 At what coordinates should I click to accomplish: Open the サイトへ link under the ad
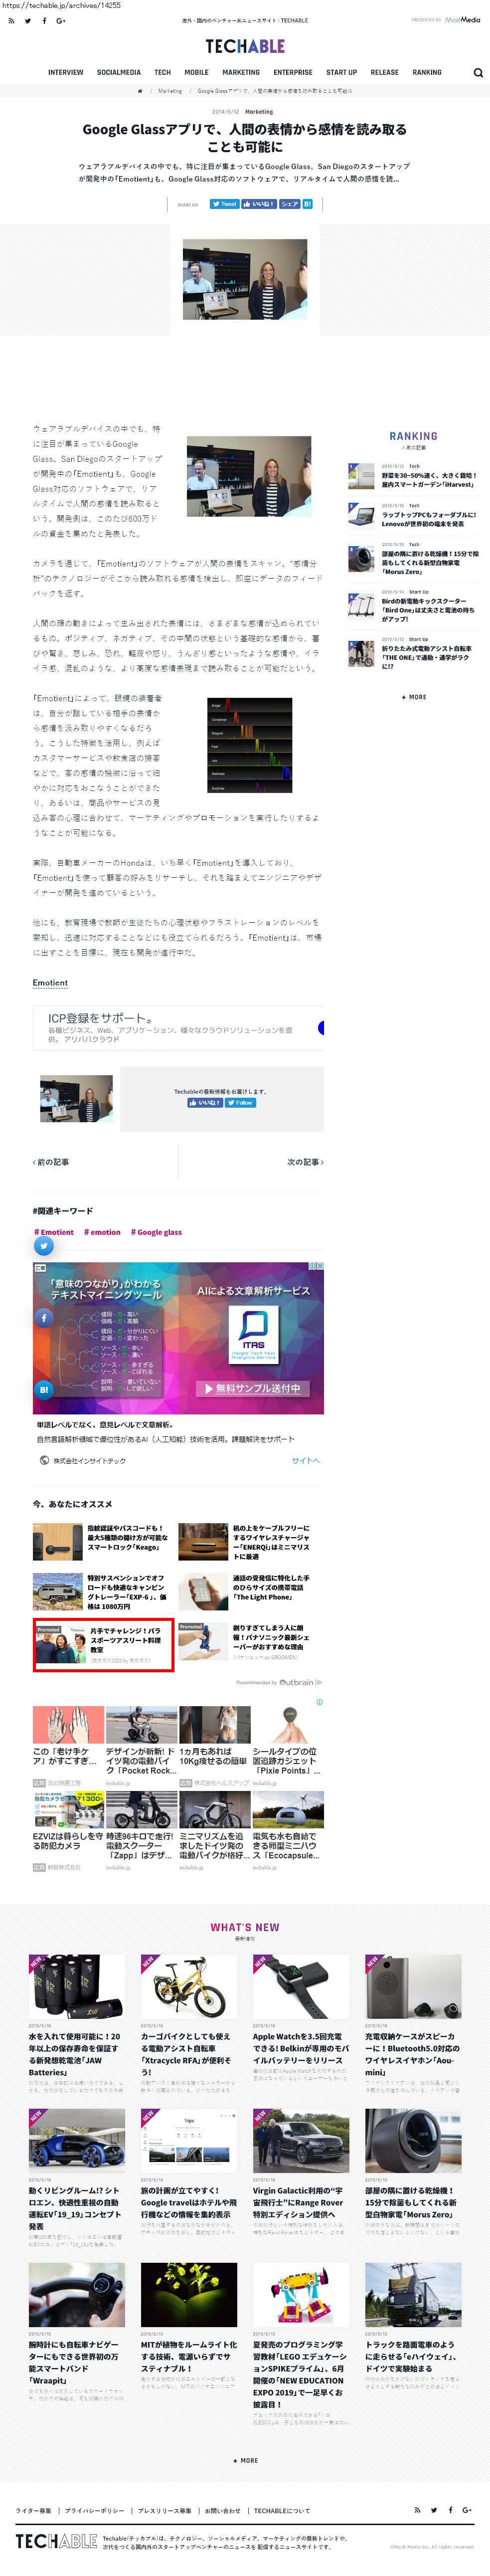pyautogui.click(x=306, y=1460)
